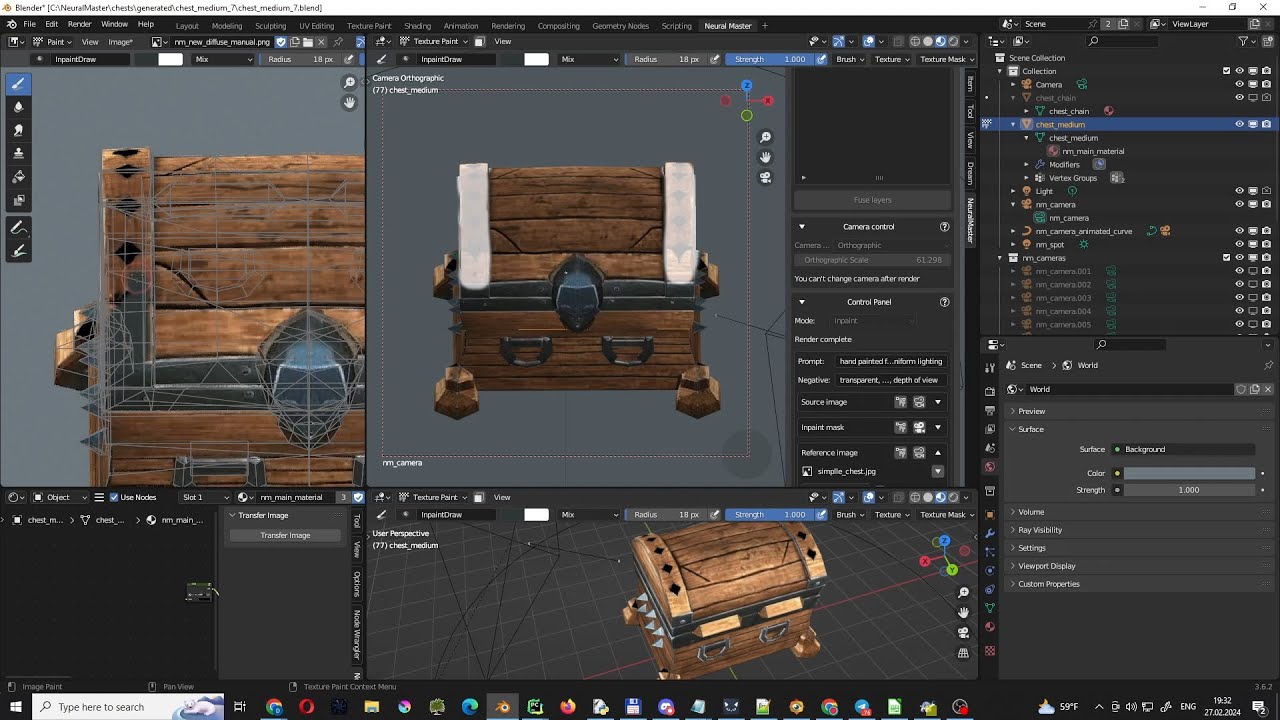Hide chest_medium with its eye icon
This screenshot has height=720, width=1280.
(x=1239, y=124)
